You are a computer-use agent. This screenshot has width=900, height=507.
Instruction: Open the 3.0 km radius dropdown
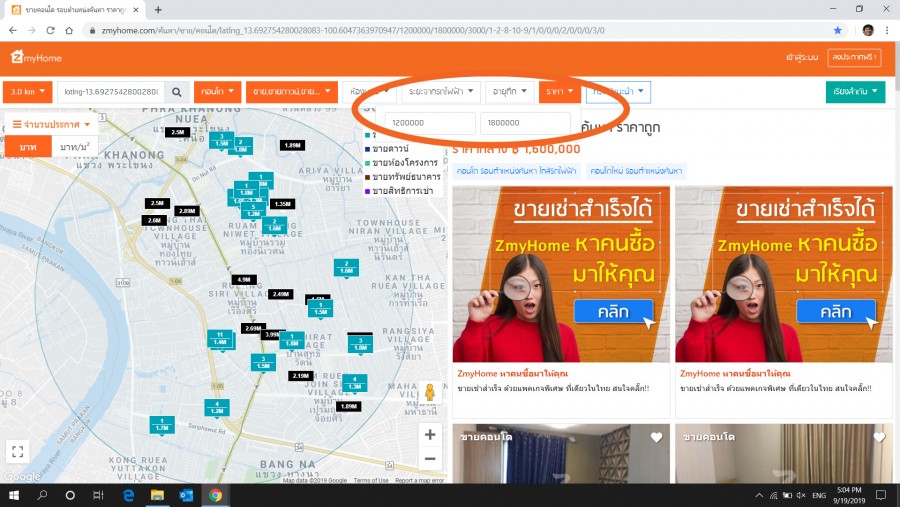[28, 92]
